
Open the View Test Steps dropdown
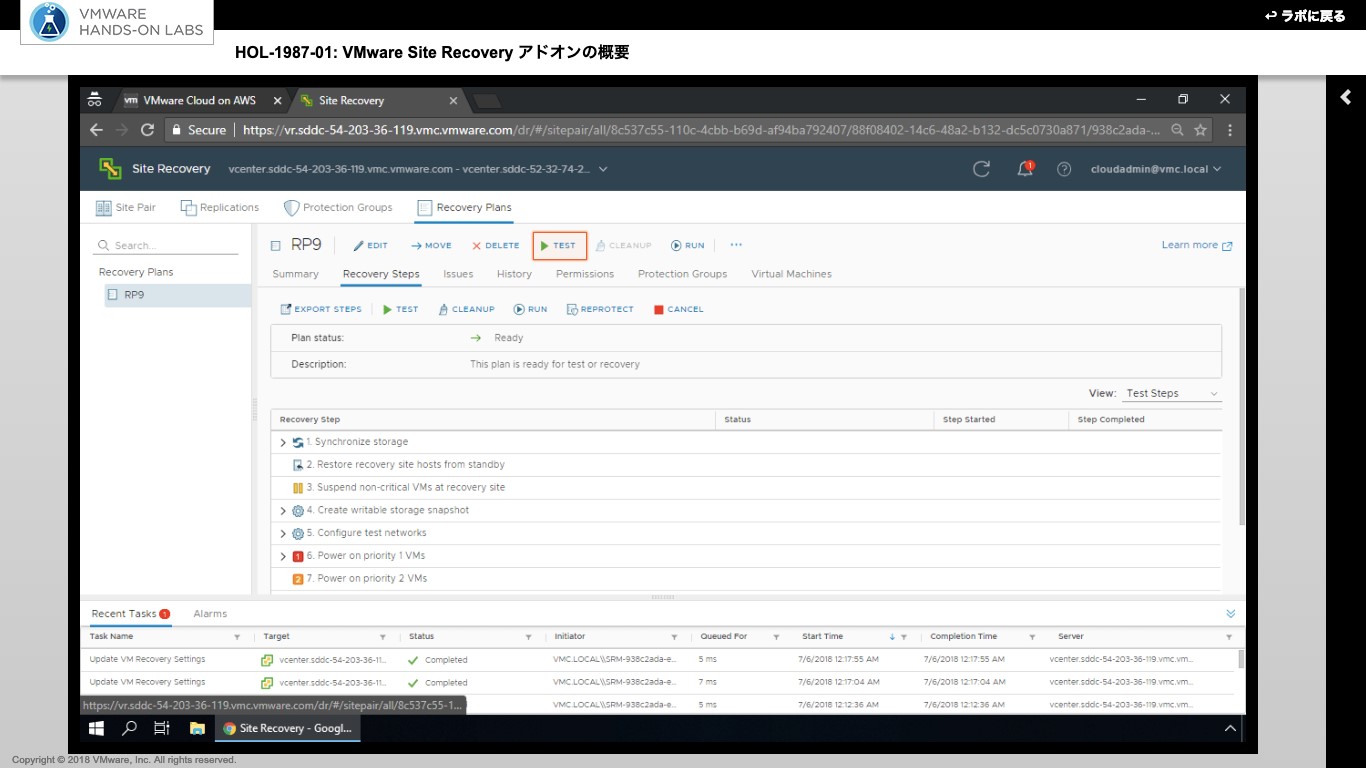1171,394
